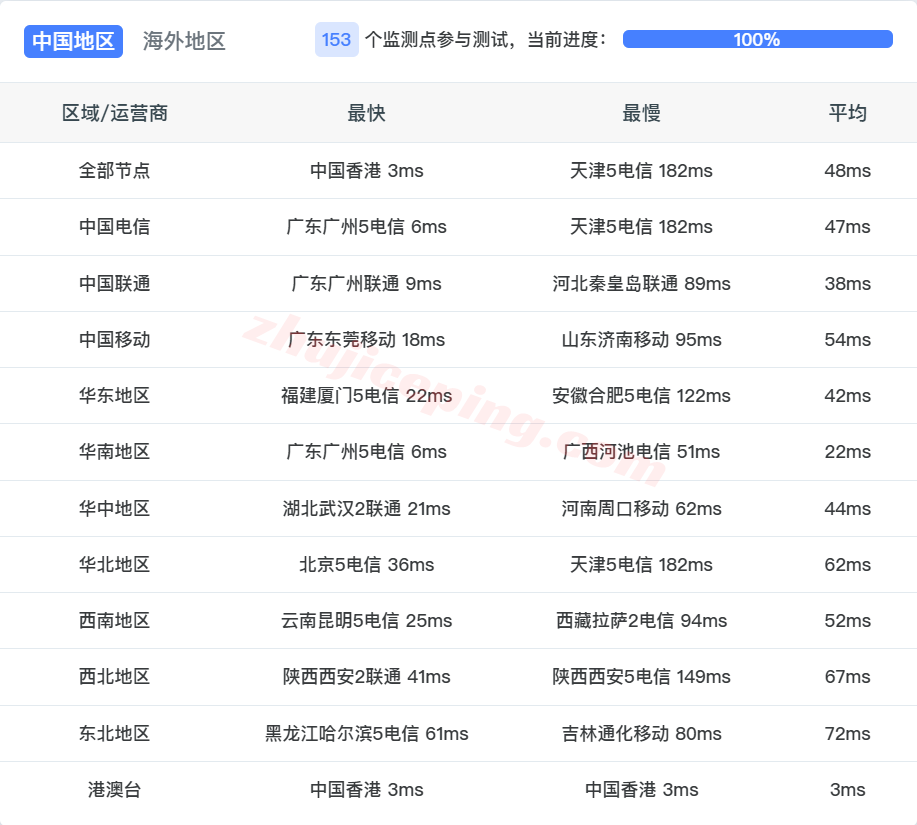Click 天津5电信 182ms in 中国电信 row
Viewport: 917px width, 825px height.
642,226
